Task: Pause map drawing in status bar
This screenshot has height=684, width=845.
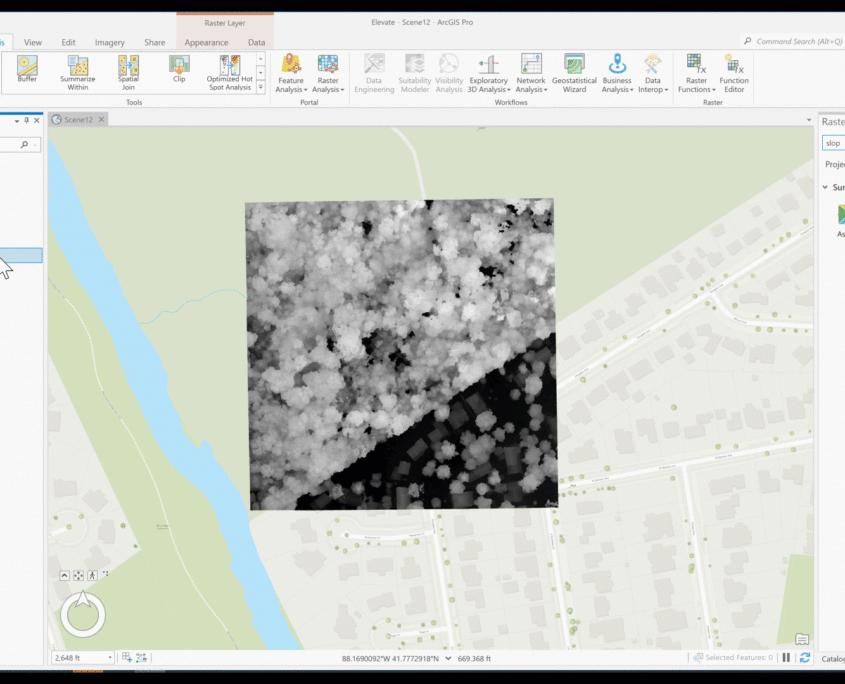Action: (x=786, y=658)
